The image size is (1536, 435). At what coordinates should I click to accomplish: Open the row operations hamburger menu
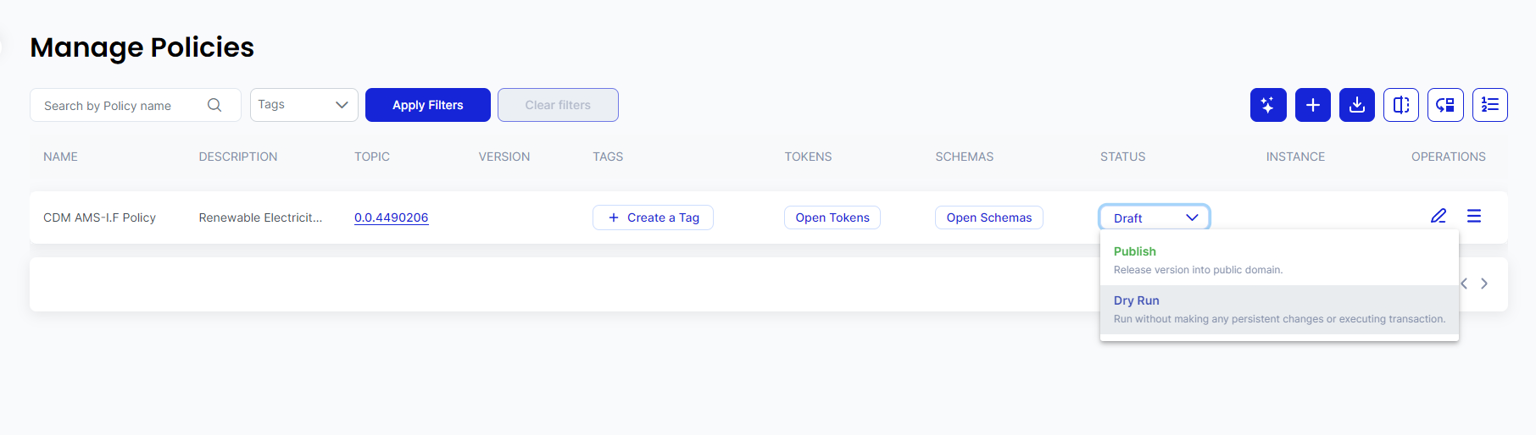1474,216
